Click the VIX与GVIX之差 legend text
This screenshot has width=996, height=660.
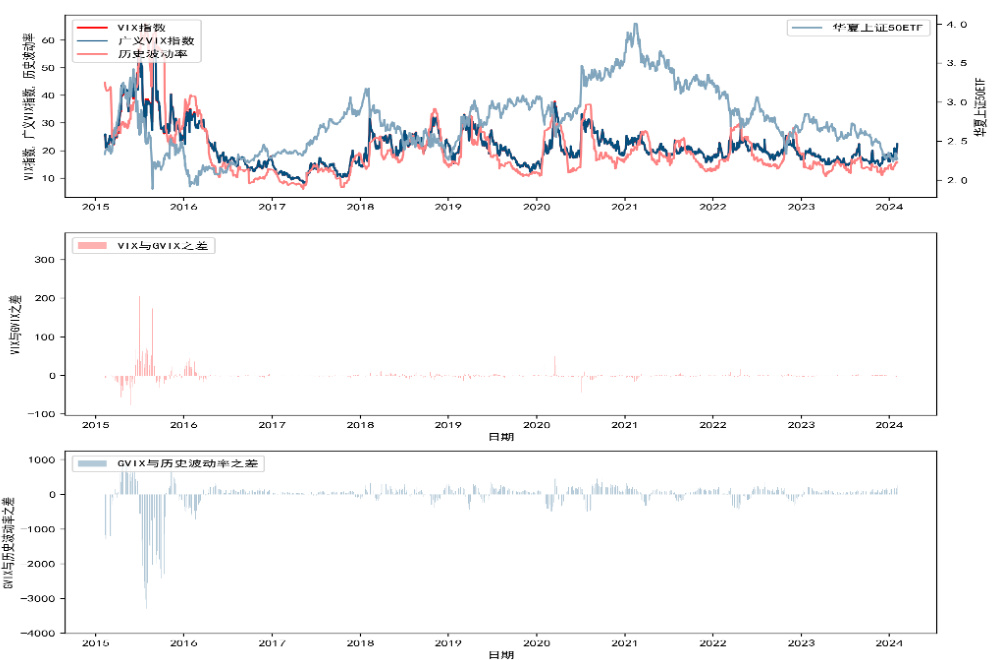pos(161,246)
